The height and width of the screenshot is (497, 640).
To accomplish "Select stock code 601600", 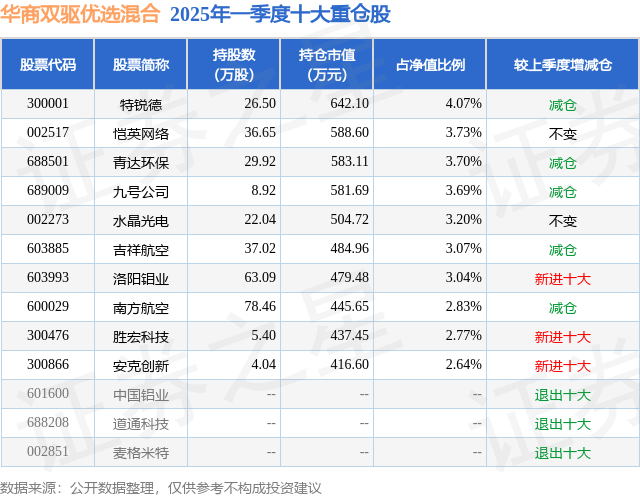I will 48,393.
